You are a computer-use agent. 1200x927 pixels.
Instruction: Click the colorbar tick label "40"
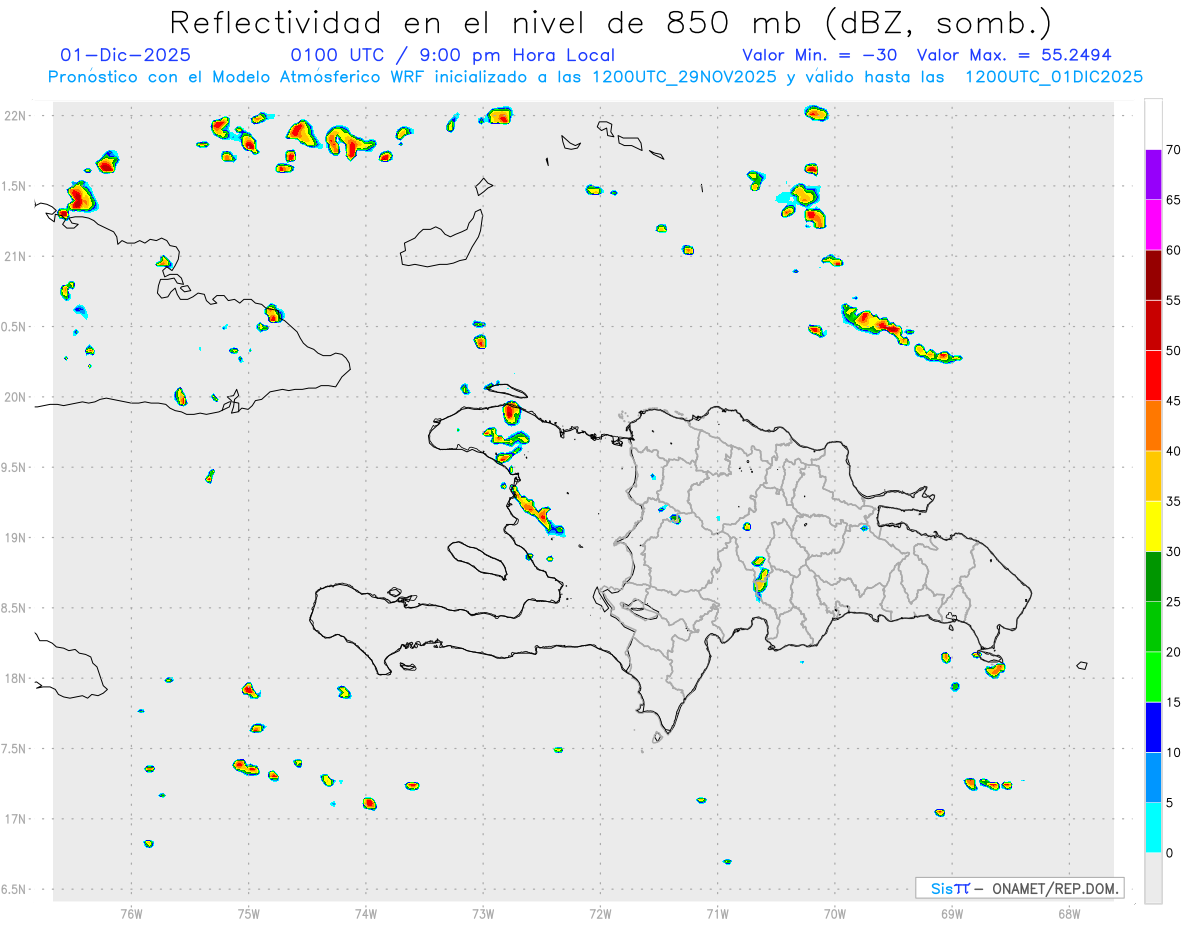click(1174, 451)
